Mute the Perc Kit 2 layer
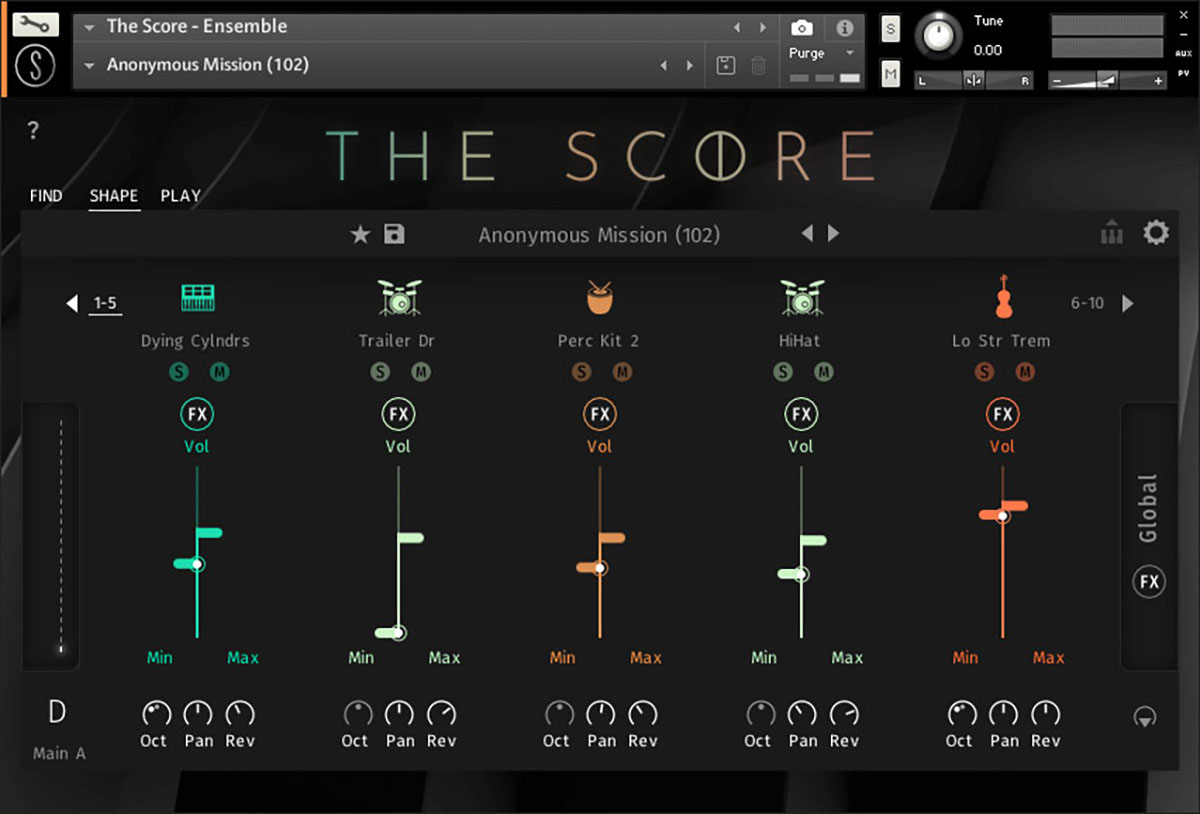This screenshot has height=814, width=1200. pyautogui.click(x=622, y=372)
